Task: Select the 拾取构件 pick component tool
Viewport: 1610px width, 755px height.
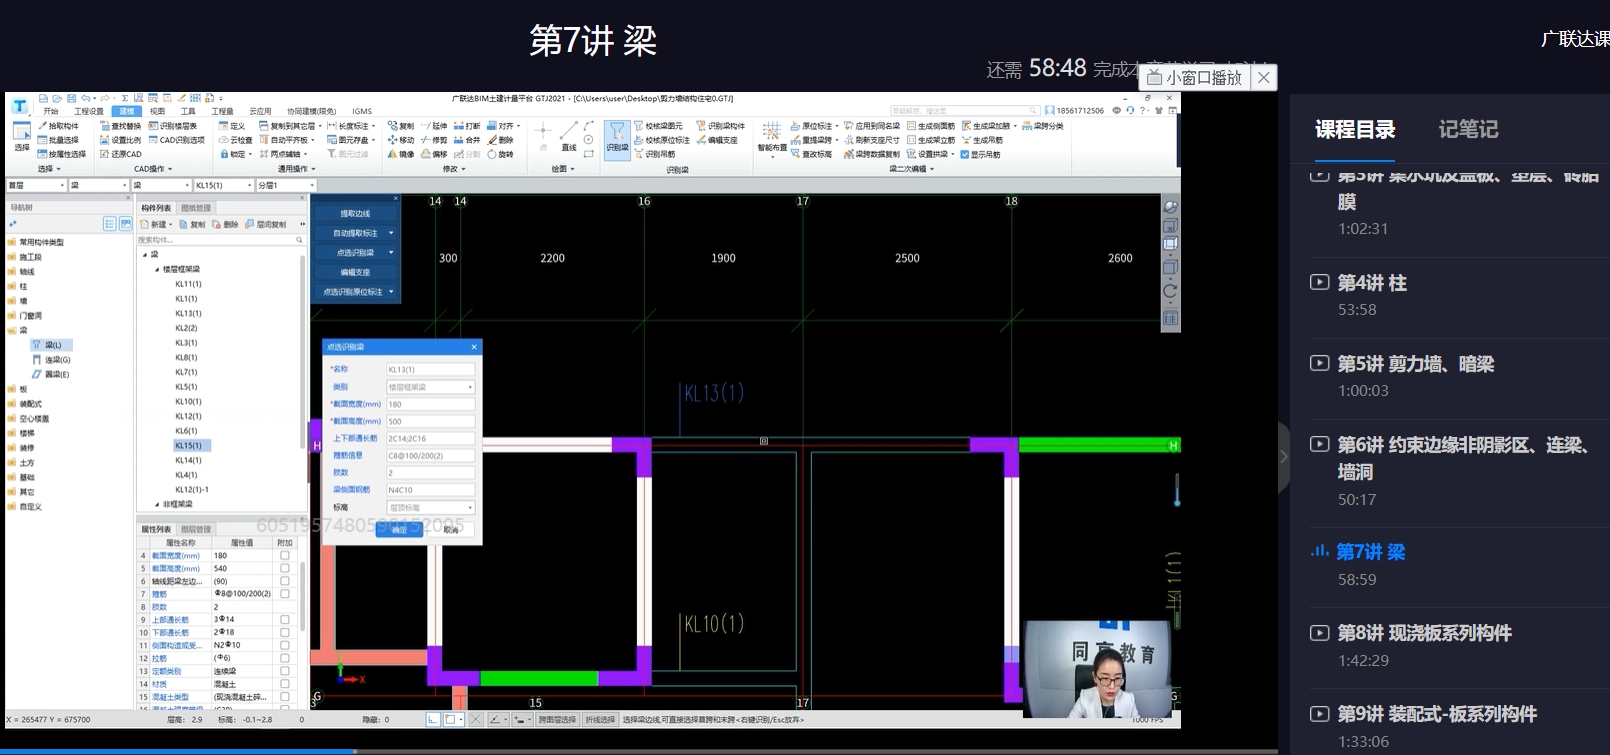Action: pos(59,126)
